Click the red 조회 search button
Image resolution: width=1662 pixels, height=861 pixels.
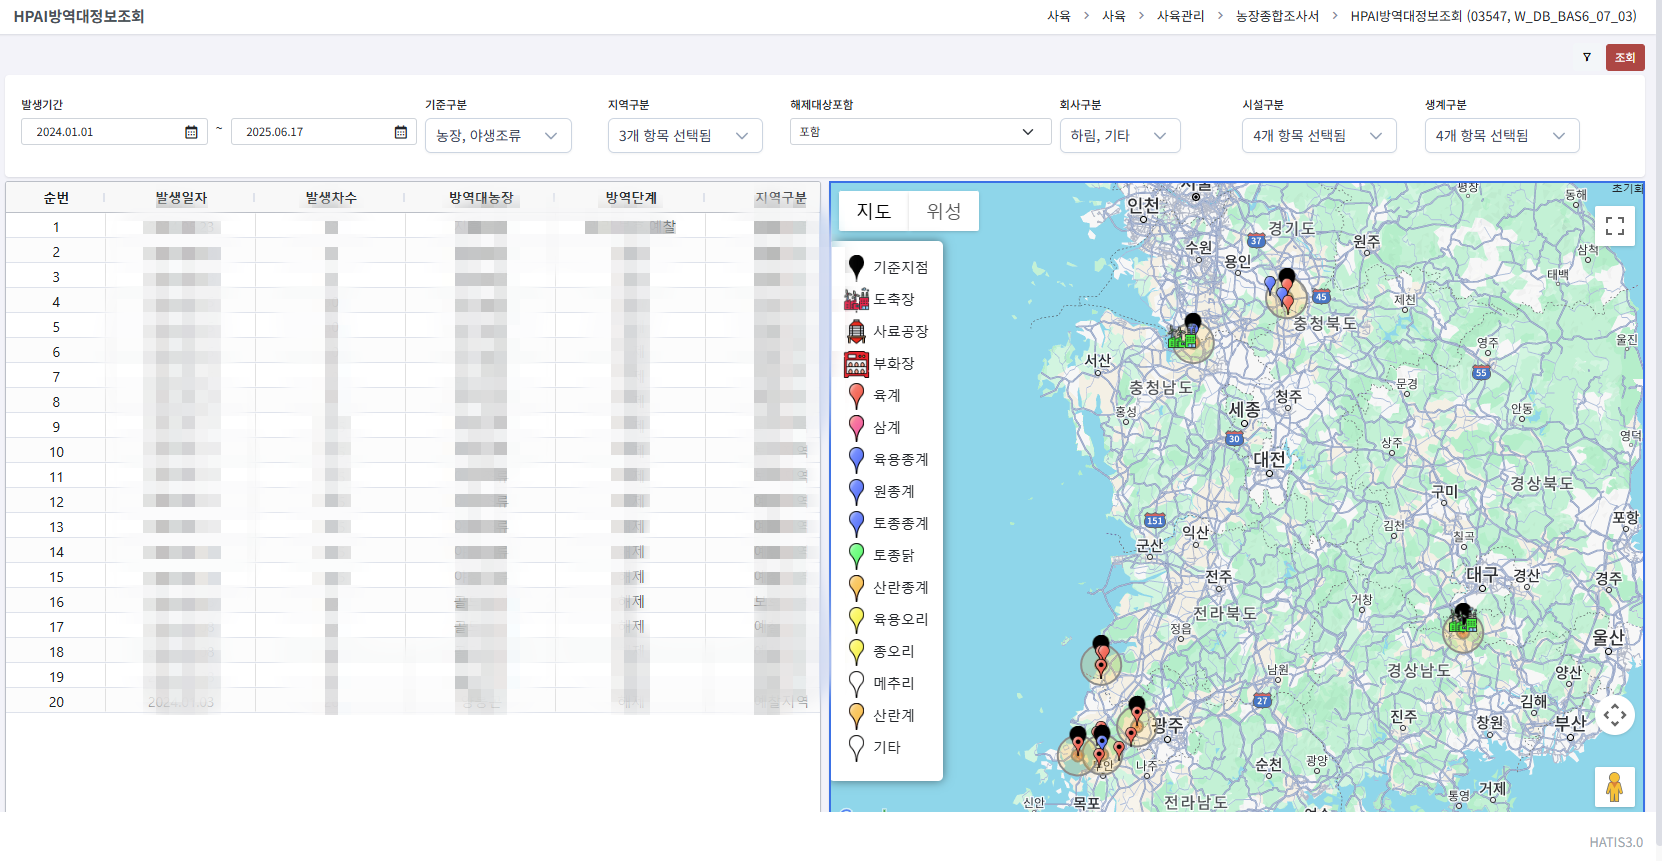tap(1625, 57)
